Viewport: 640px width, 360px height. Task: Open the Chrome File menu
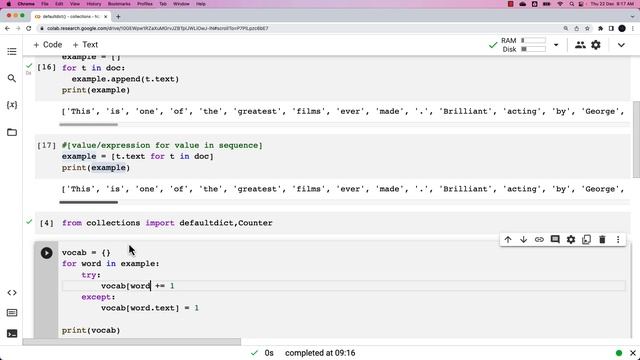(x=45, y=4)
